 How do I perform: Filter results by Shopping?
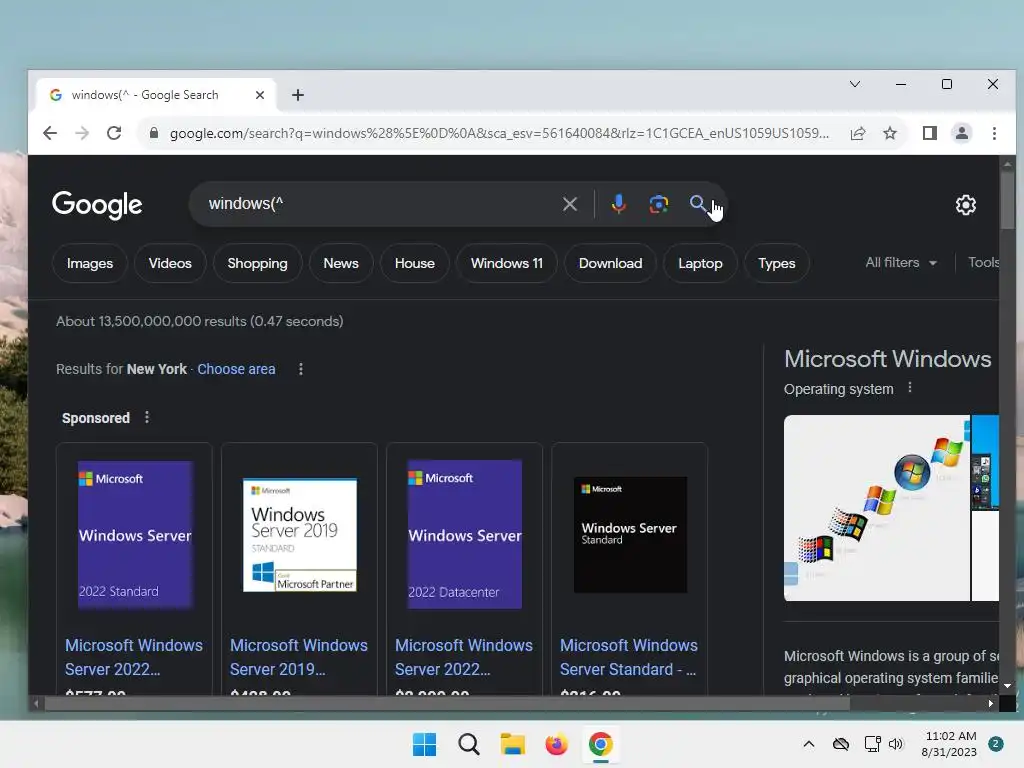tap(257, 264)
